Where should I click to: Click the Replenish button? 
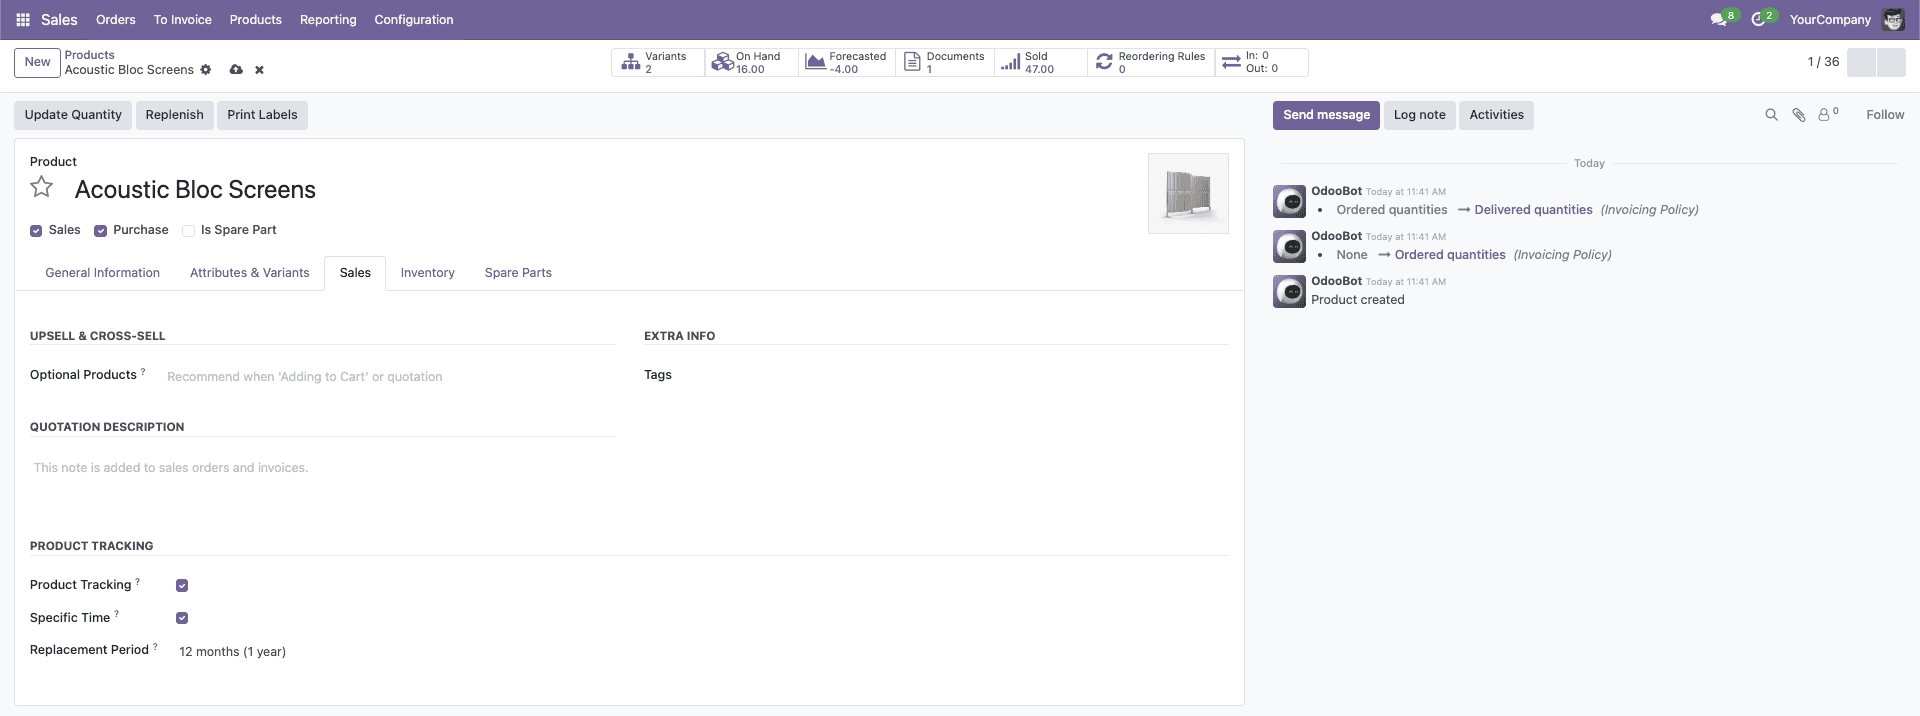[x=174, y=115]
